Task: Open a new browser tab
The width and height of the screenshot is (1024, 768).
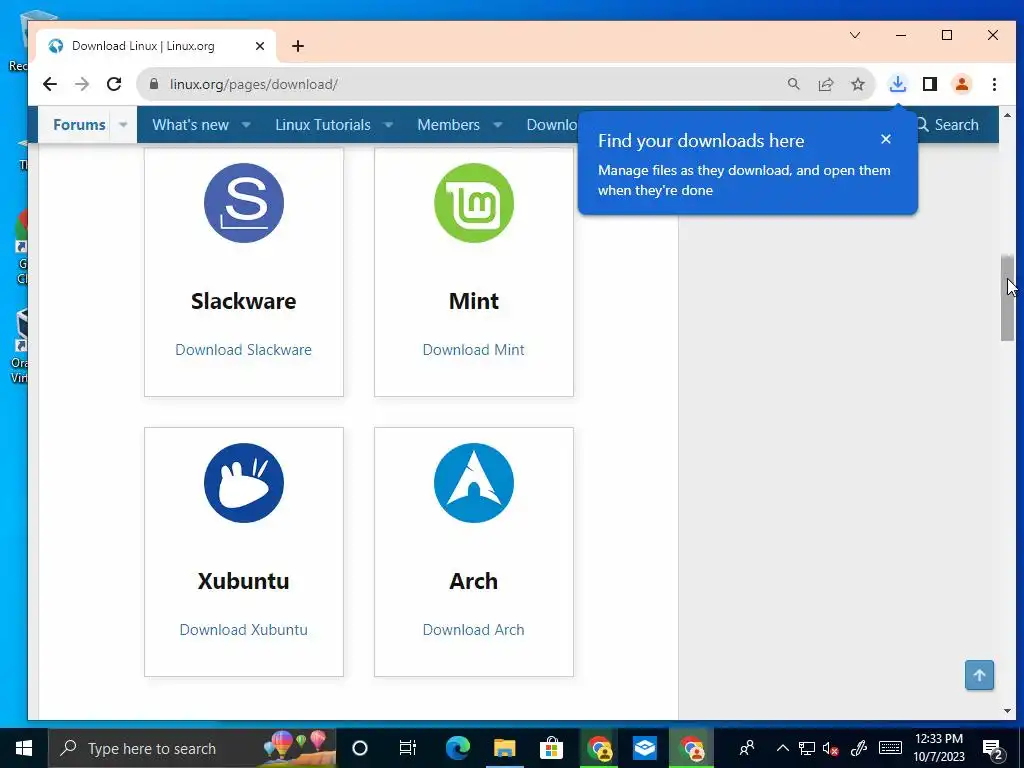Action: point(298,46)
